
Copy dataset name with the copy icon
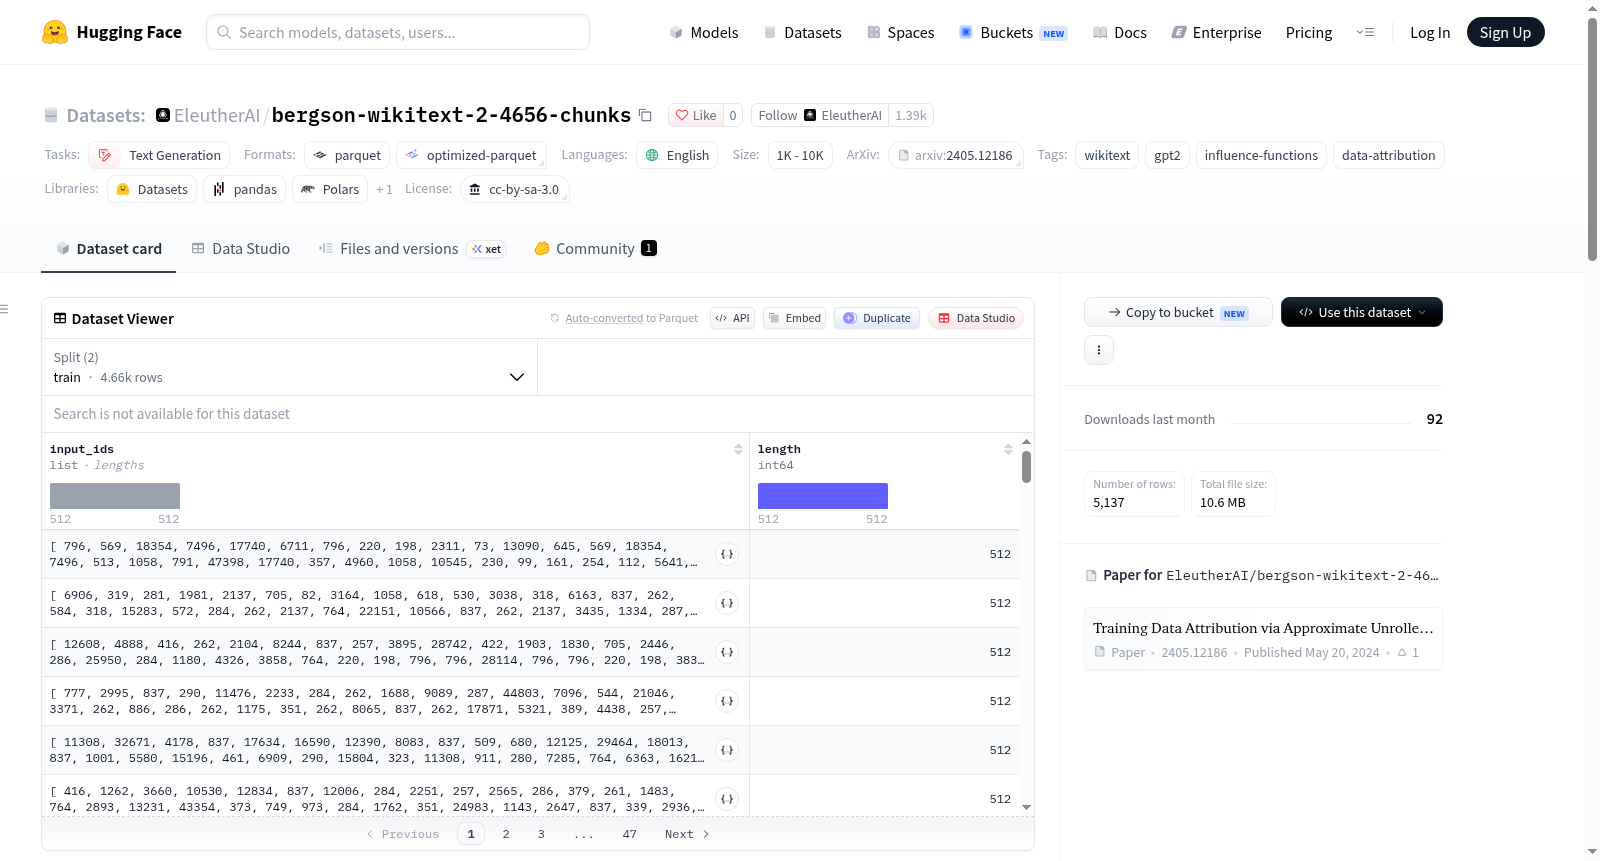point(645,115)
